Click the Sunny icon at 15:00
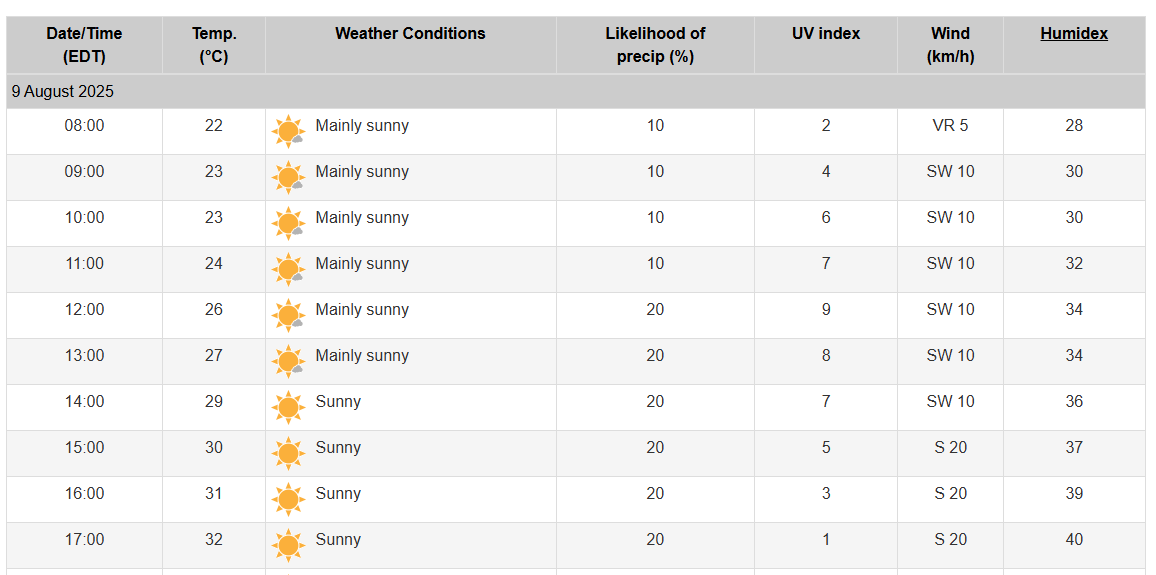The image size is (1156, 575). pos(288,453)
